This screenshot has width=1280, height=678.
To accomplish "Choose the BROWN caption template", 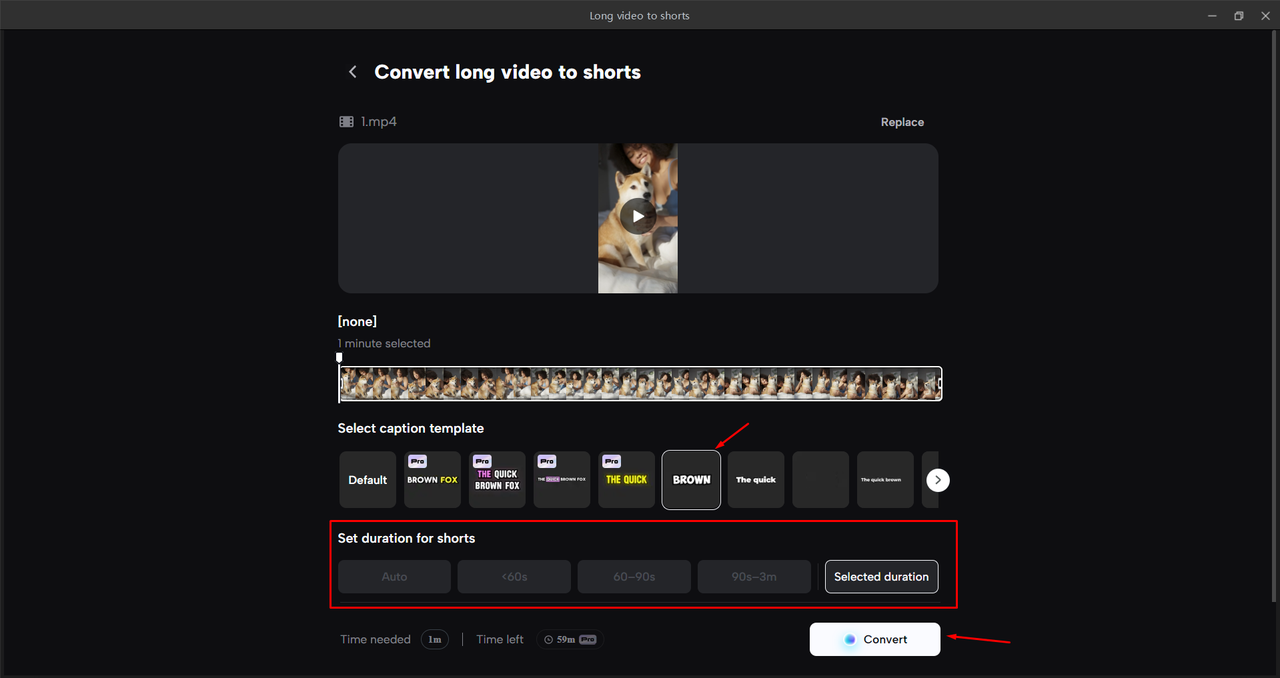I will point(690,480).
